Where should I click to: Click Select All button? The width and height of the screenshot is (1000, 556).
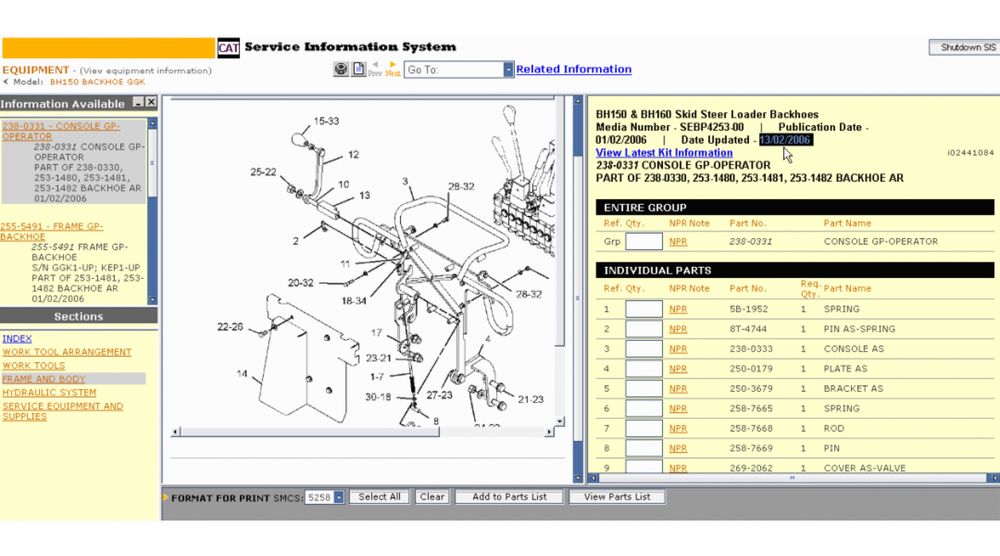379,497
